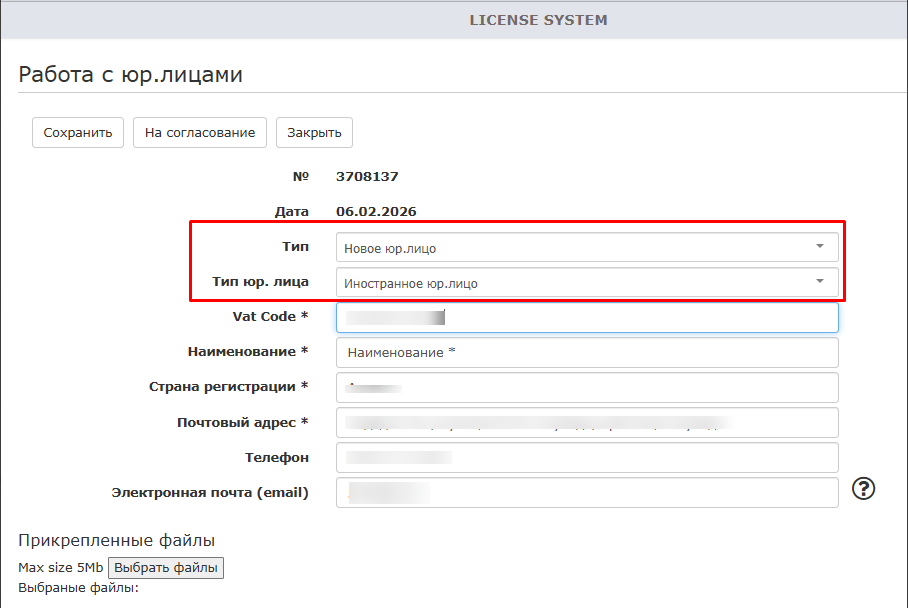908x608 pixels.
Task: Open the Тип юр. лица dropdown
Action: (586, 283)
